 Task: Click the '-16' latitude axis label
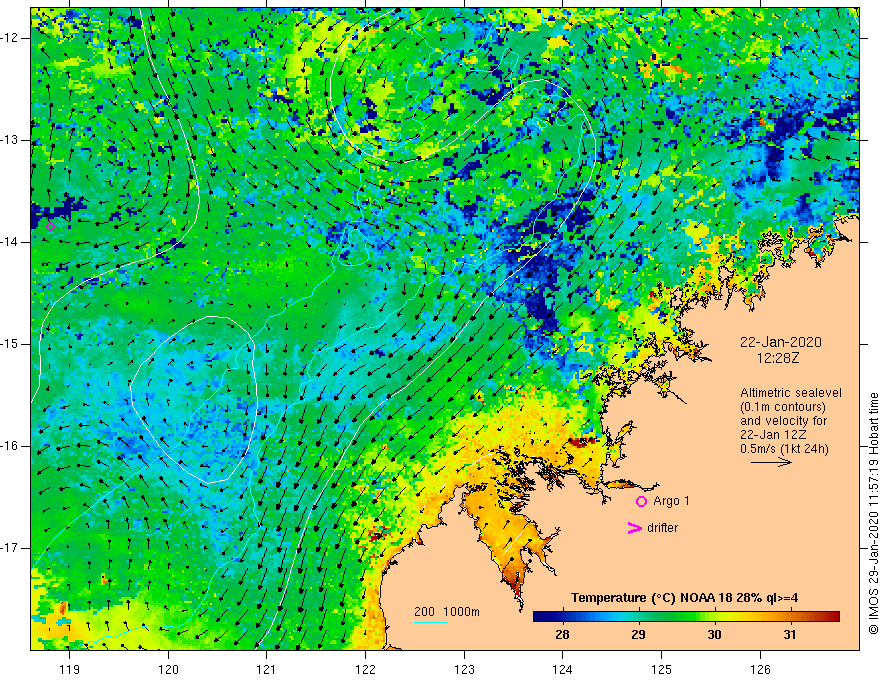[11, 446]
